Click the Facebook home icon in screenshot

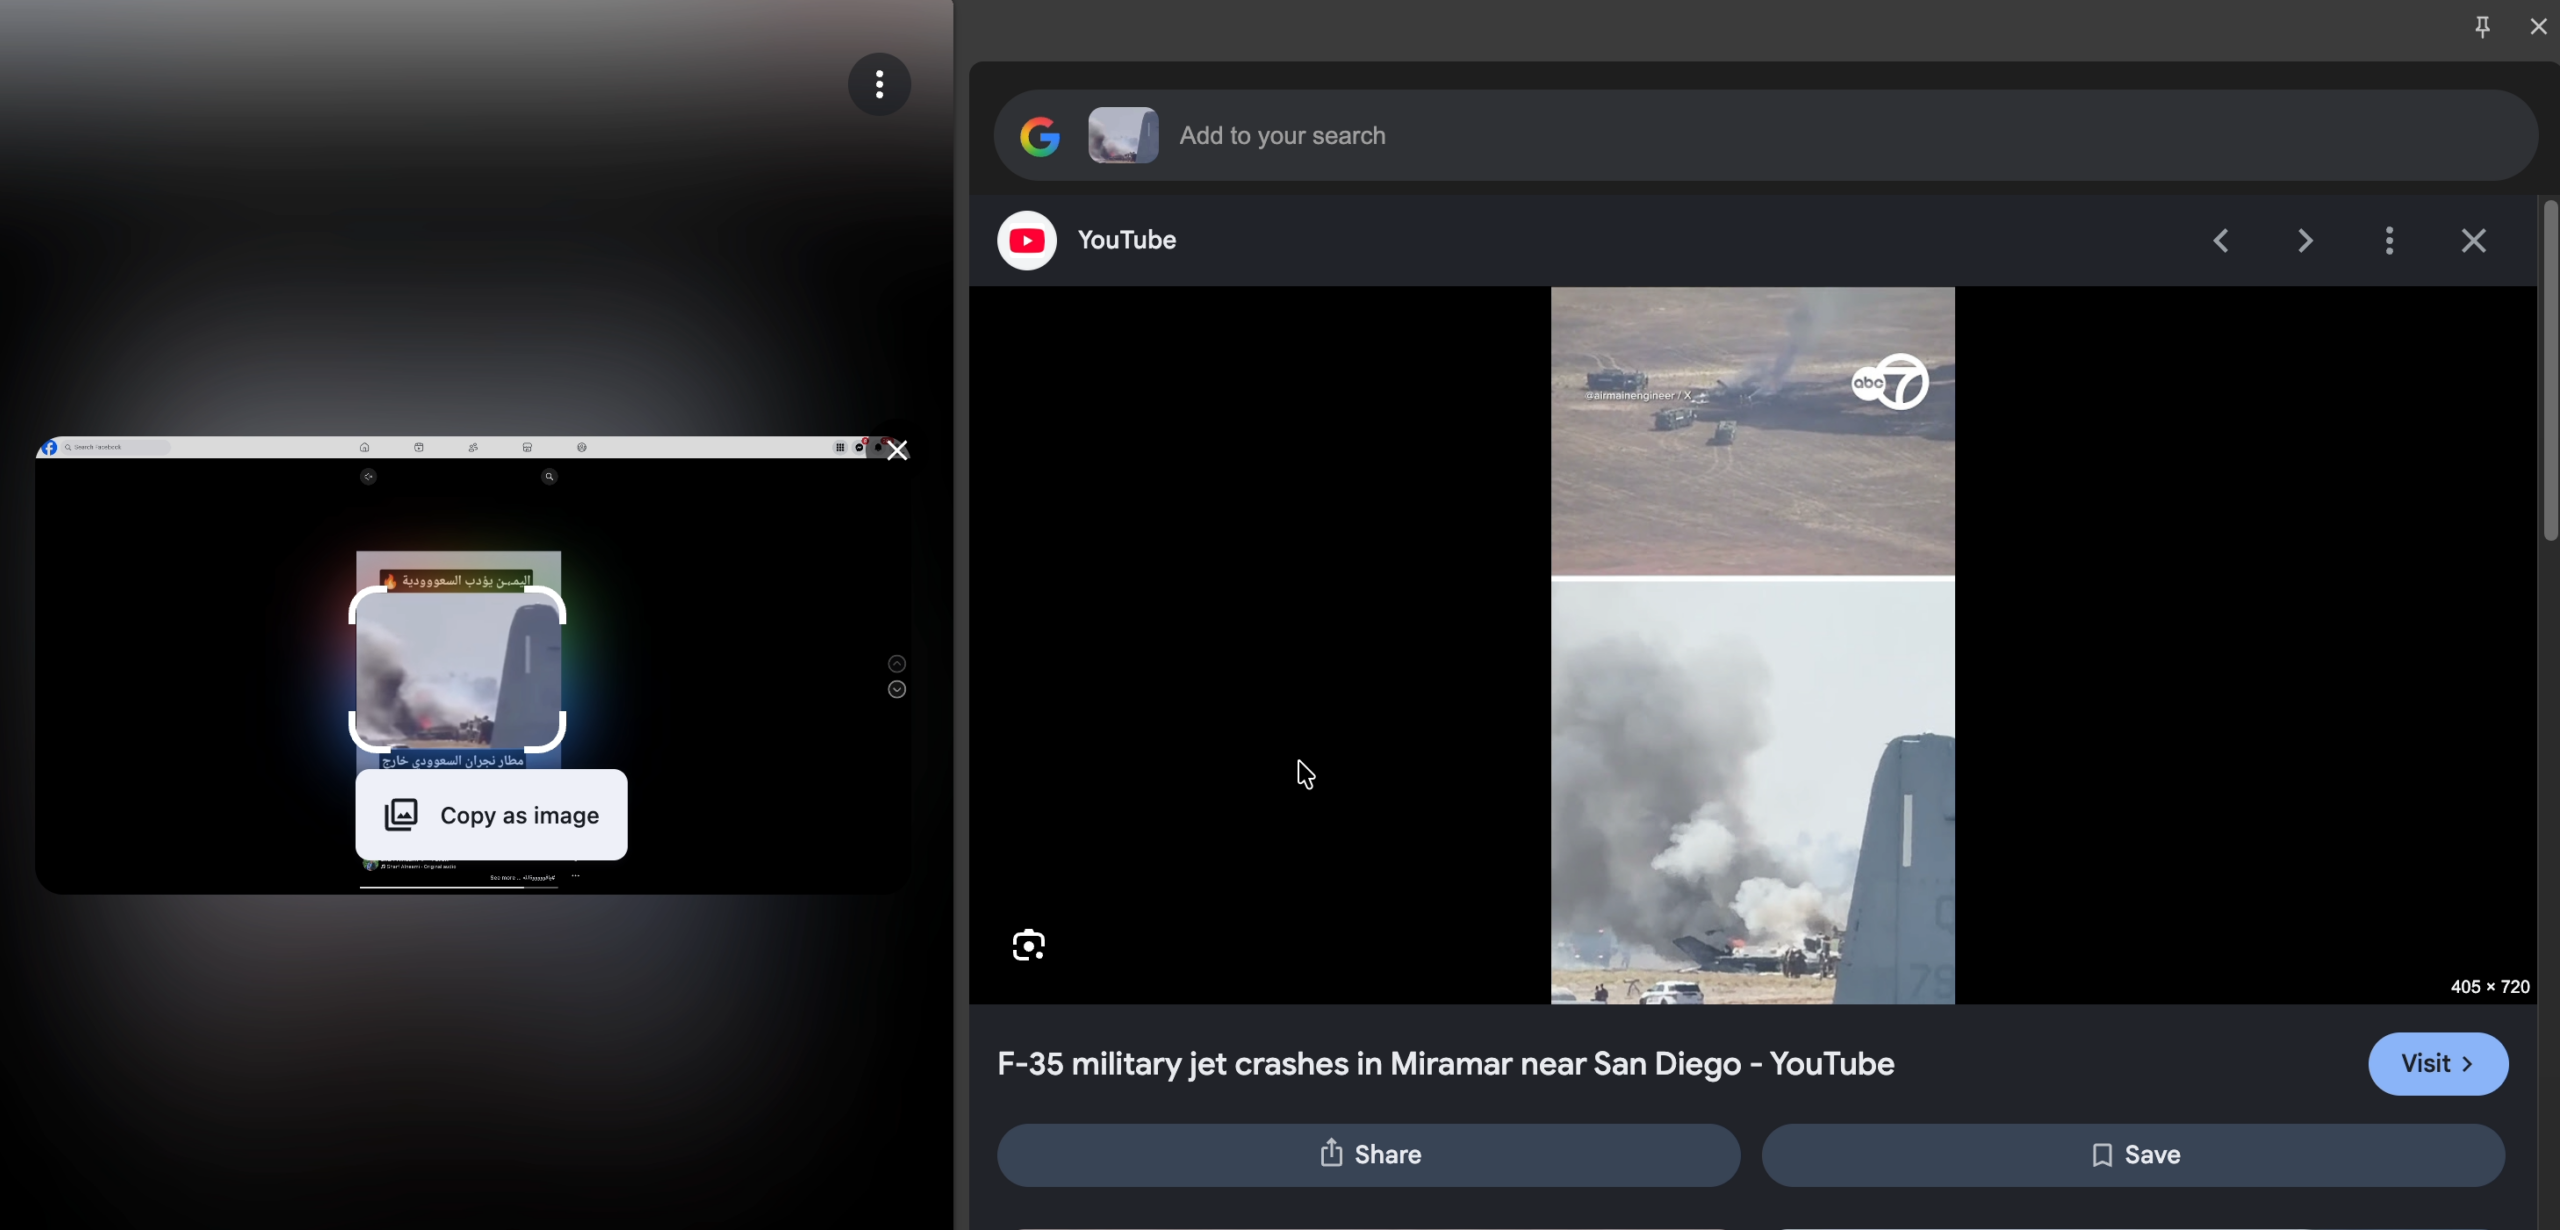tap(365, 447)
